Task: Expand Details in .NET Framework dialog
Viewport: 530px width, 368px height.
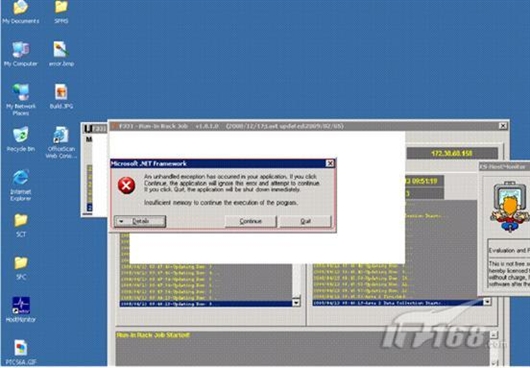Action: click(x=140, y=221)
